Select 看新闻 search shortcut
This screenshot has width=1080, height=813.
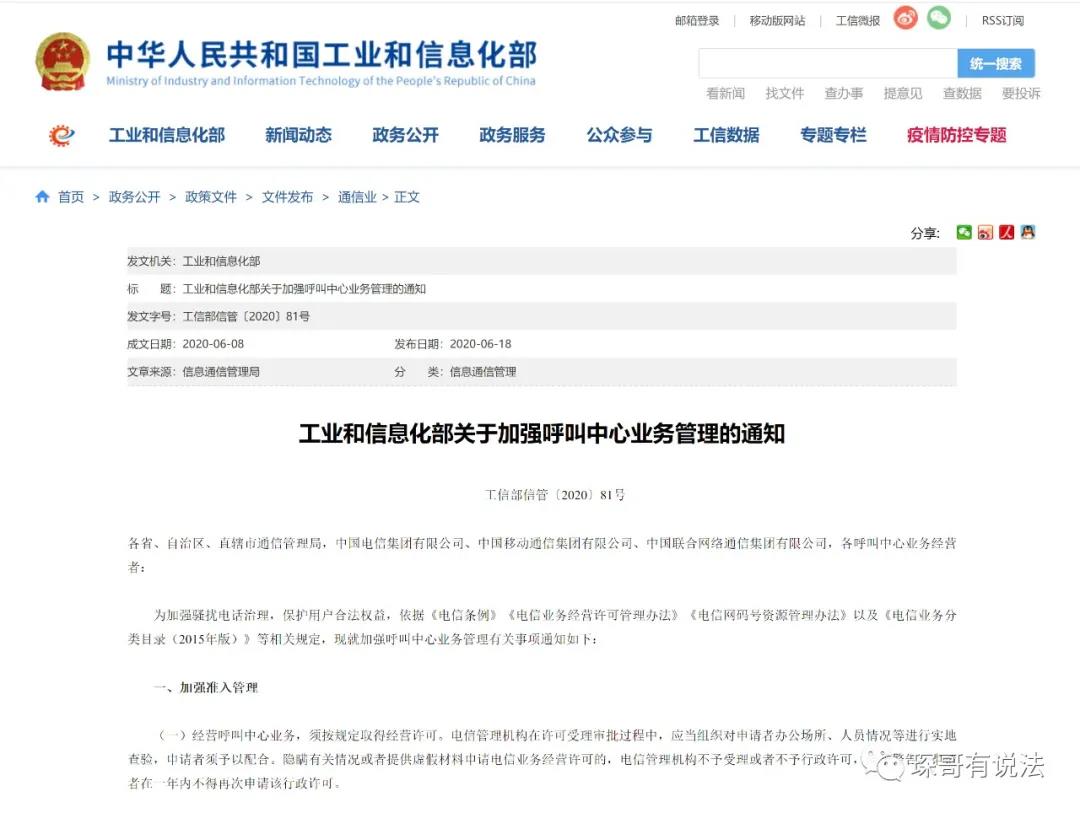tap(725, 93)
